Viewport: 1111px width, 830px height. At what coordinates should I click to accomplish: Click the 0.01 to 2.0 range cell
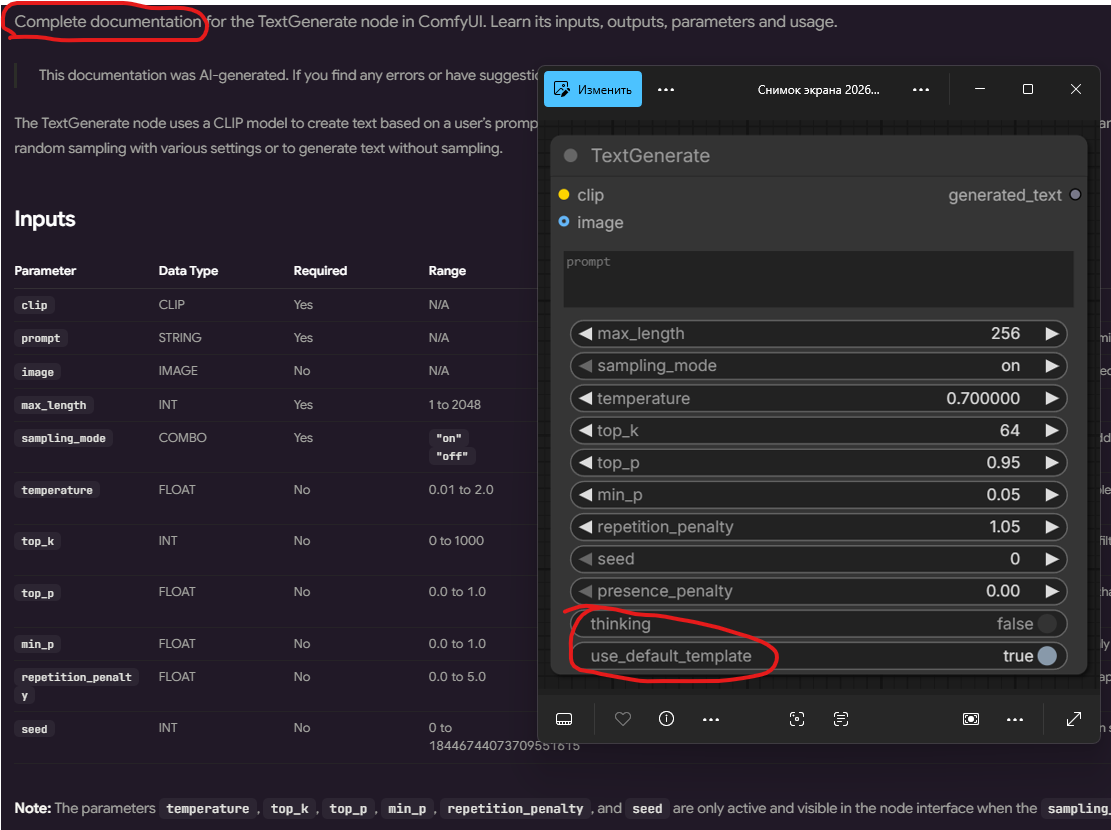tap(461, 490)
